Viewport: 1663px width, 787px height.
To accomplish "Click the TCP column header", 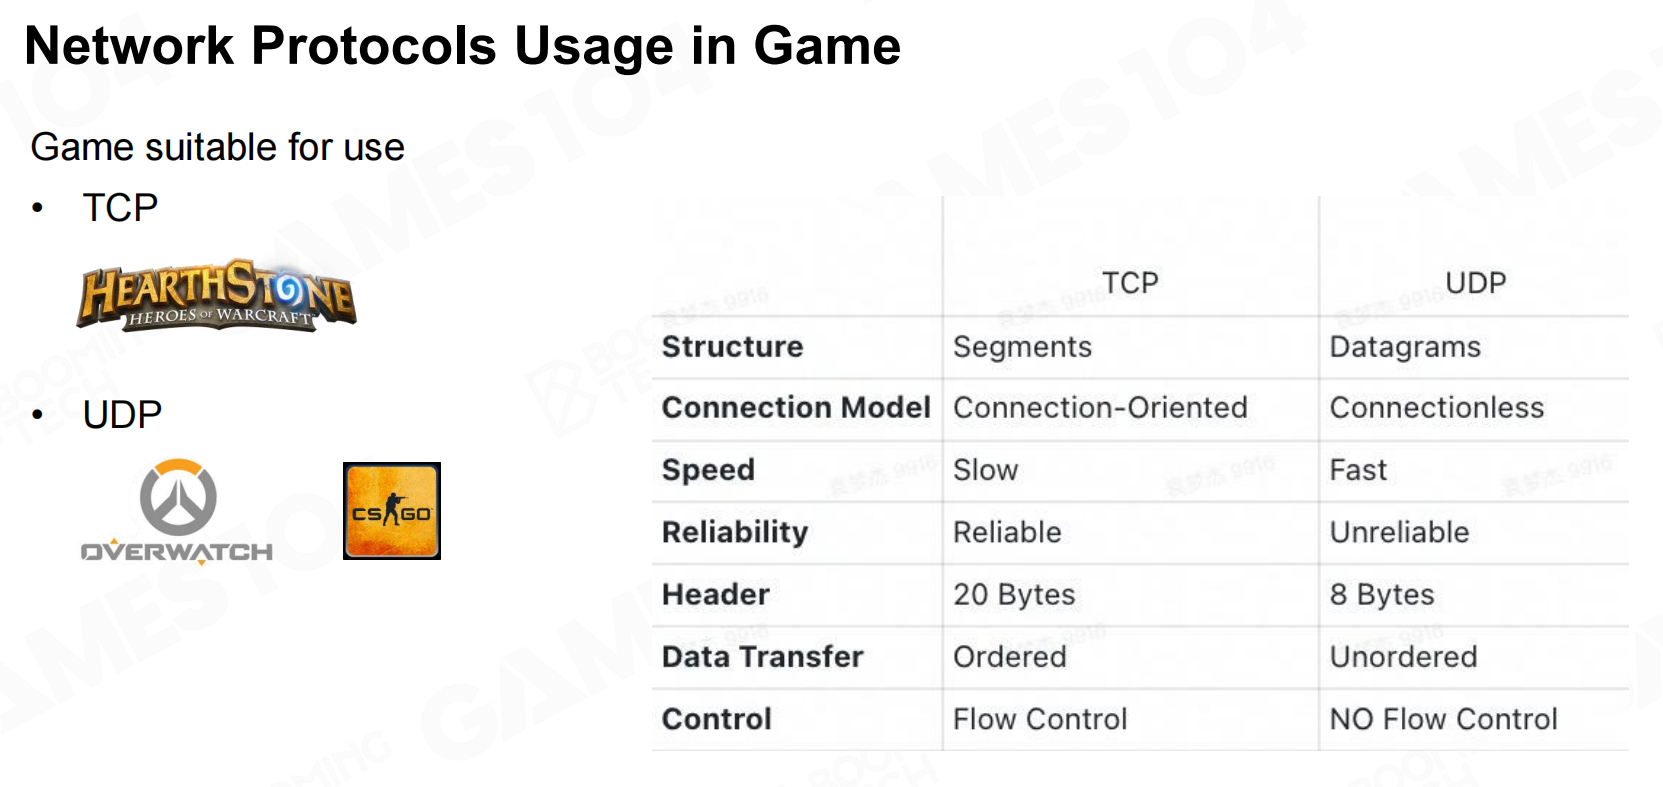I will tap(1130, 283).
